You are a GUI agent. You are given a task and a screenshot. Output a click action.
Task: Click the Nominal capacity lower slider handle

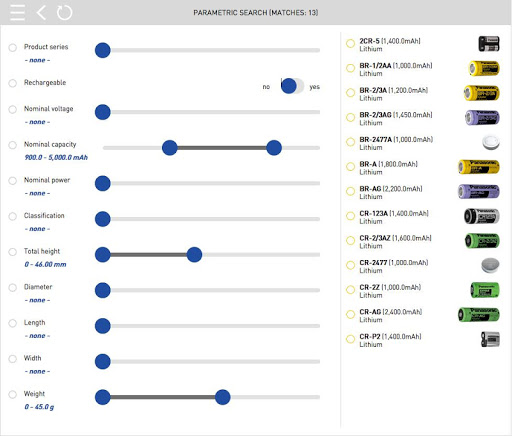[x=170, y=148]
